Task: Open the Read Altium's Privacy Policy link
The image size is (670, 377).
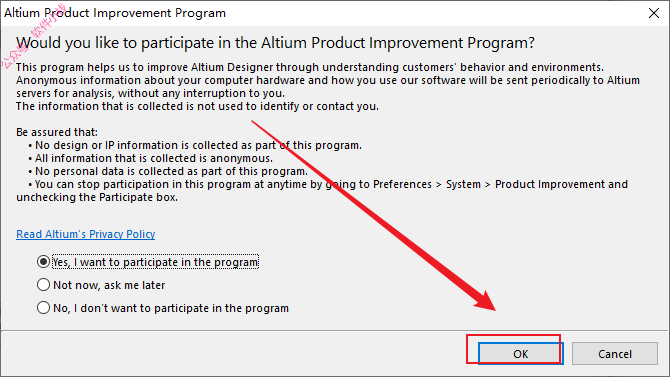Action: click(x=85, y=234)
